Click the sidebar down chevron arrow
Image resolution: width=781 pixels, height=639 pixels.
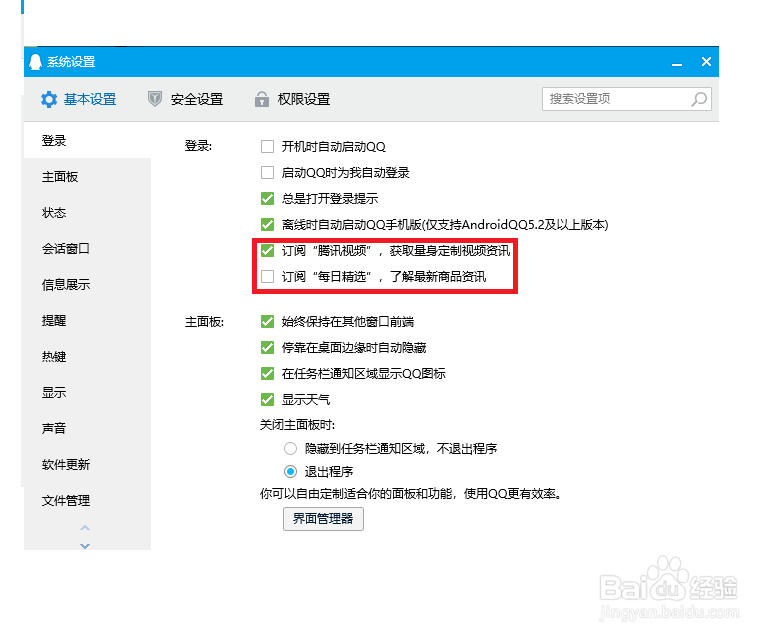pos(85,546)
